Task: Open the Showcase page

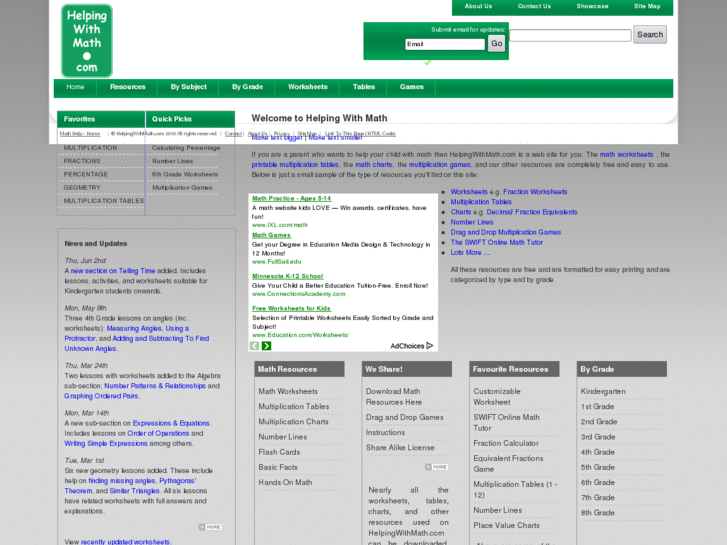Action: coord(592,6)
